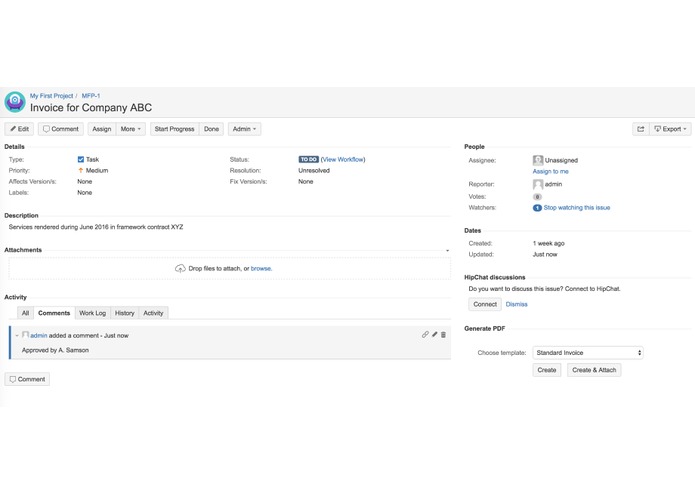Image resolution: width=695 pixels, height=494 pixels.
Task: Open the Attachments section options arrow
Action: click(447, 250)
